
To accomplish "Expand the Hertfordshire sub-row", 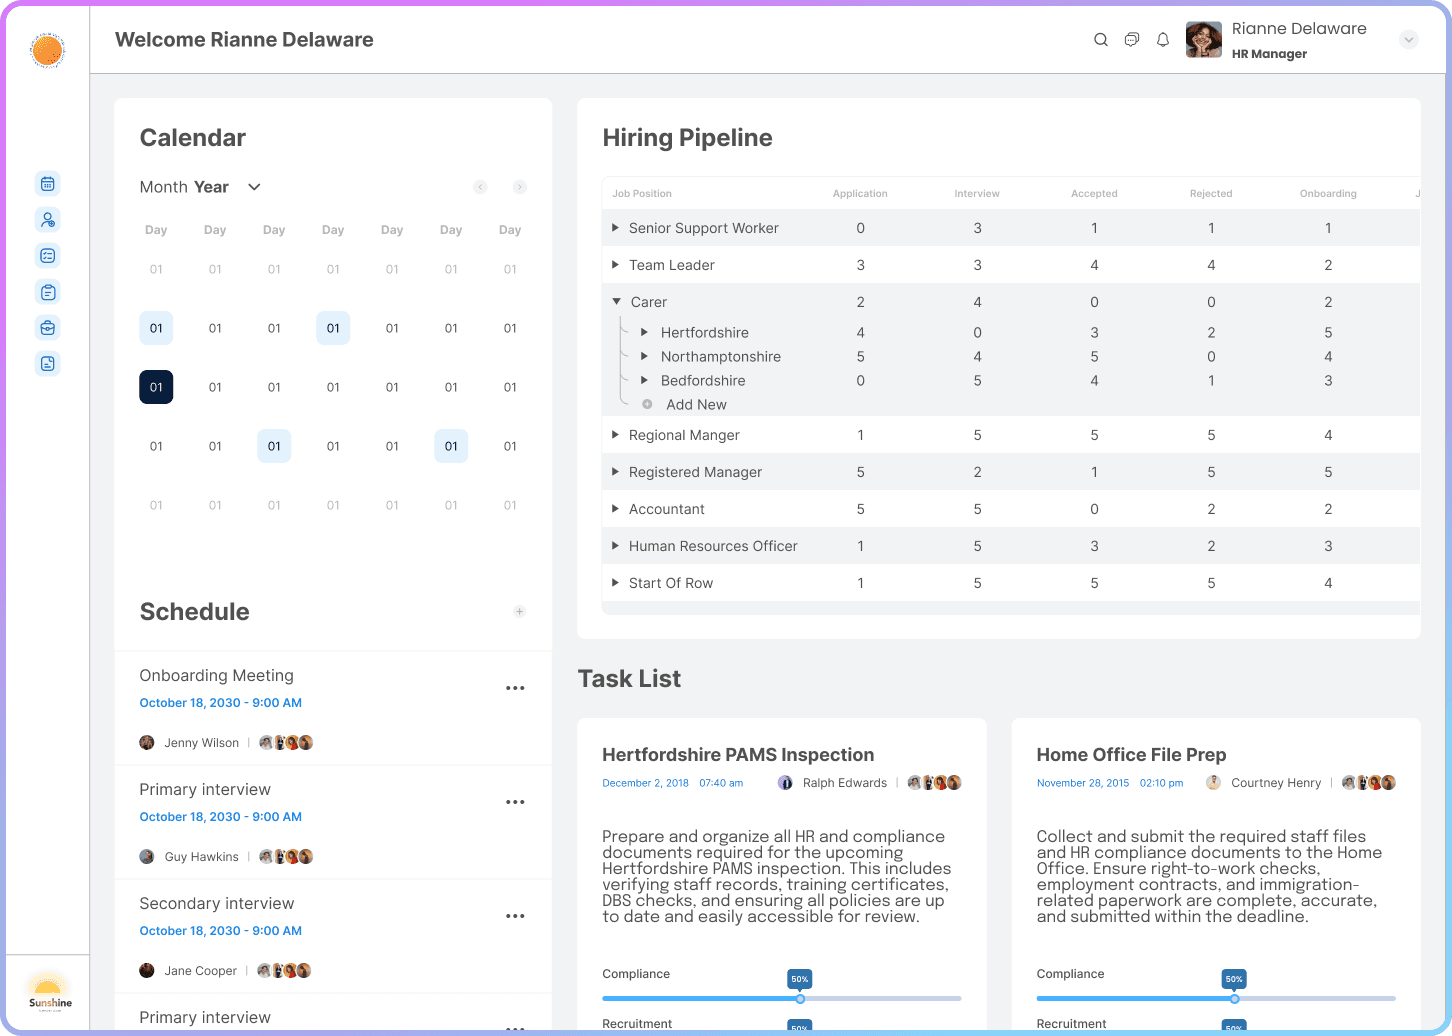I will [645, 332].
